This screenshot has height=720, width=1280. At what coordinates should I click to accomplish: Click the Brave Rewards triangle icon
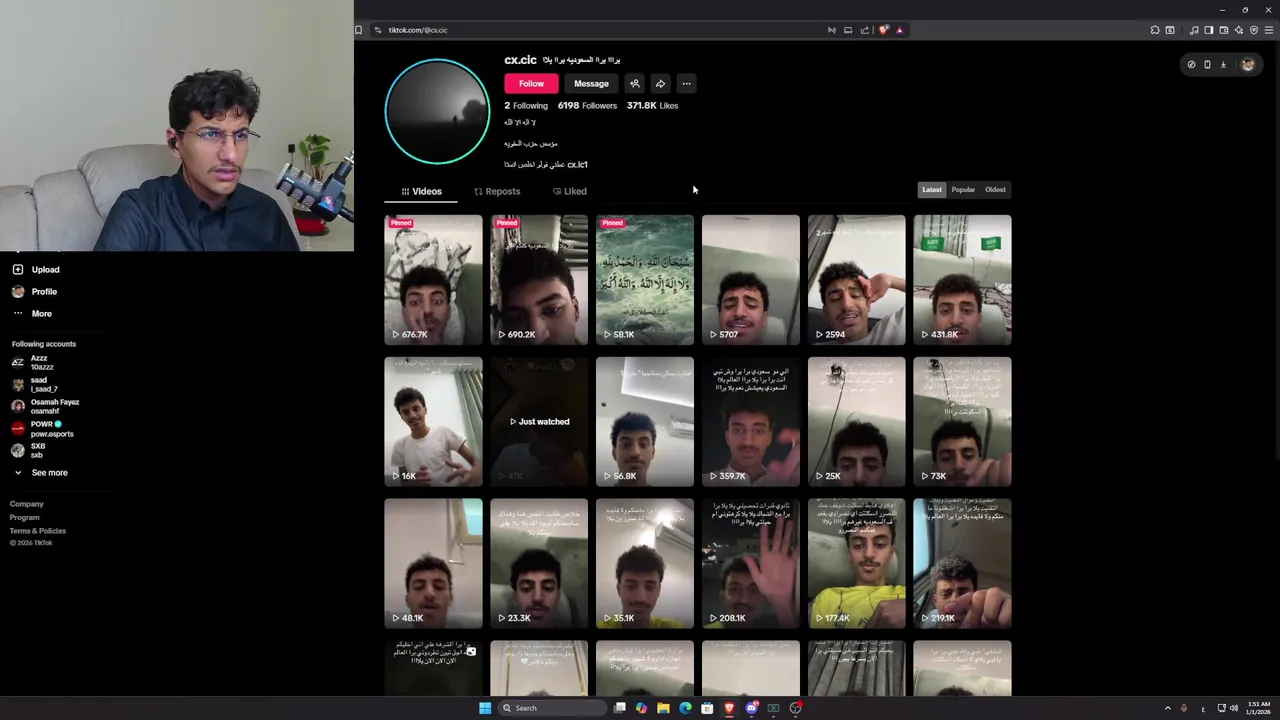point(900,30)
